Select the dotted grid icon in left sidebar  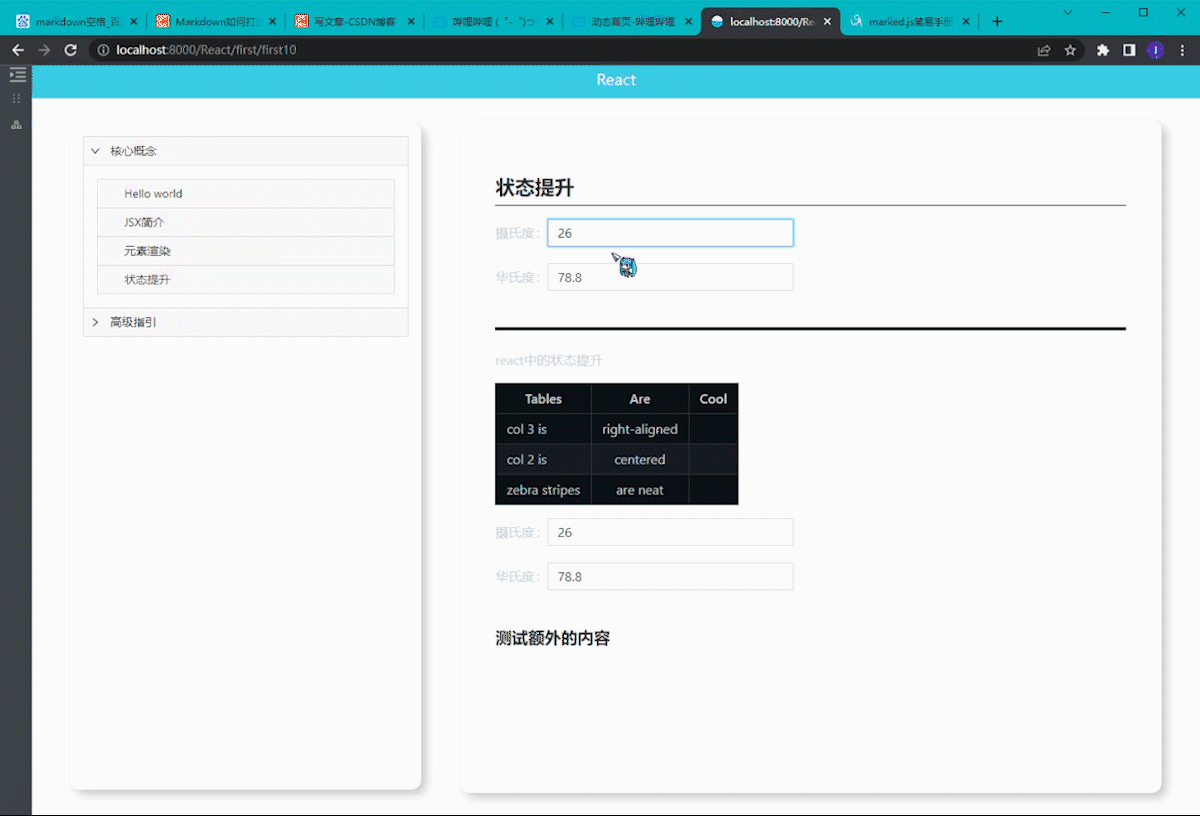click(16, 98)
